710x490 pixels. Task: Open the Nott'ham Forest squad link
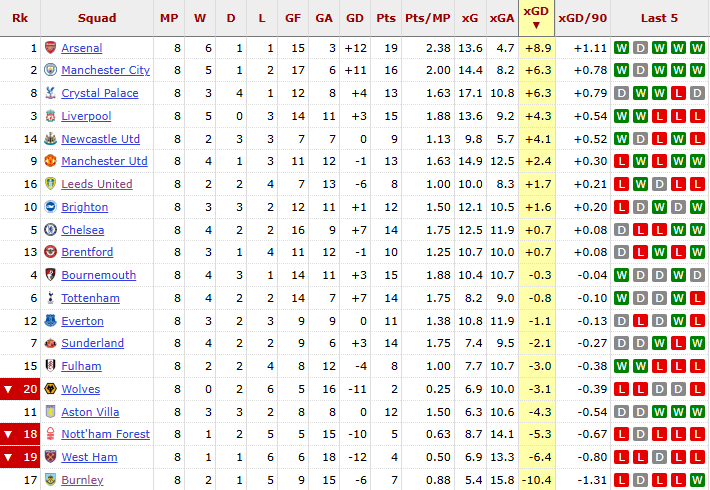105,434
